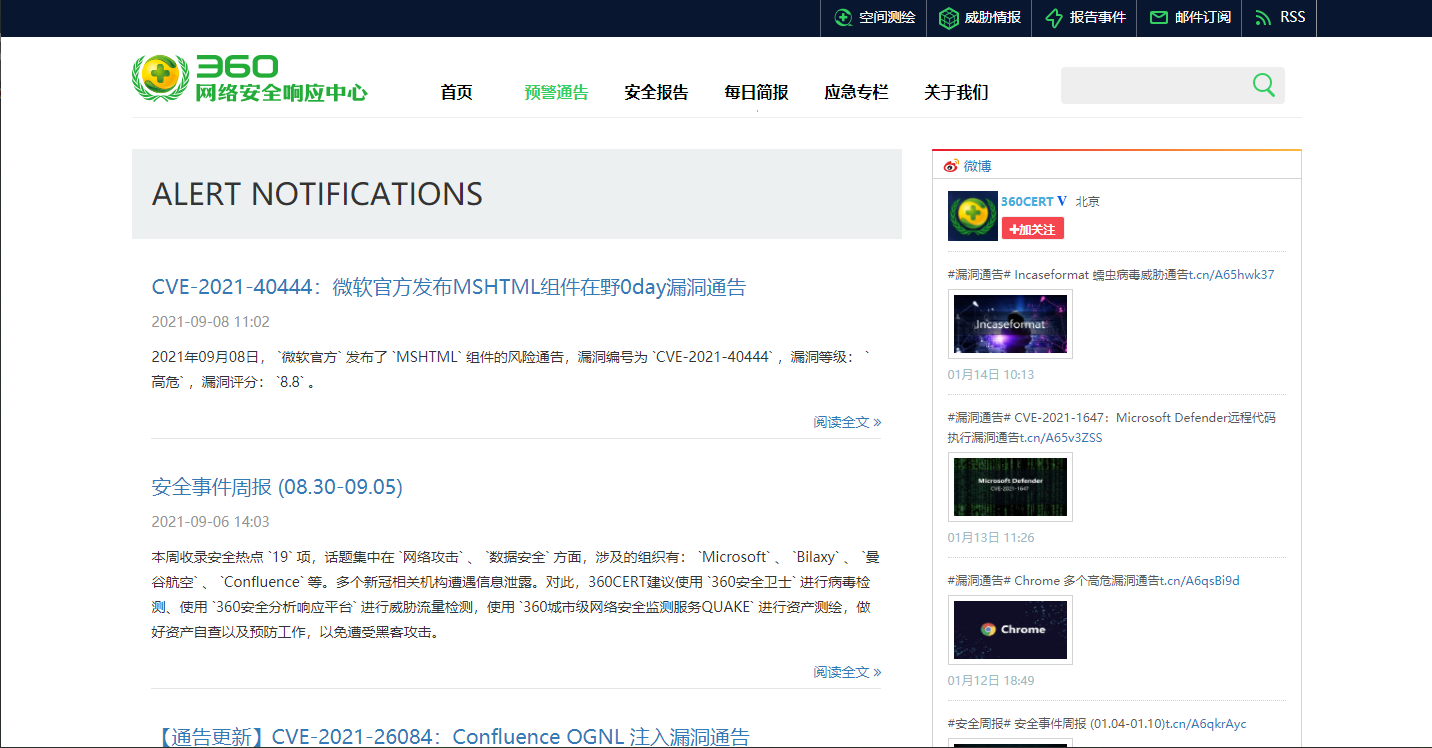Open the 安全报告 menu item

pyautogui.click(x=656, y=92)
